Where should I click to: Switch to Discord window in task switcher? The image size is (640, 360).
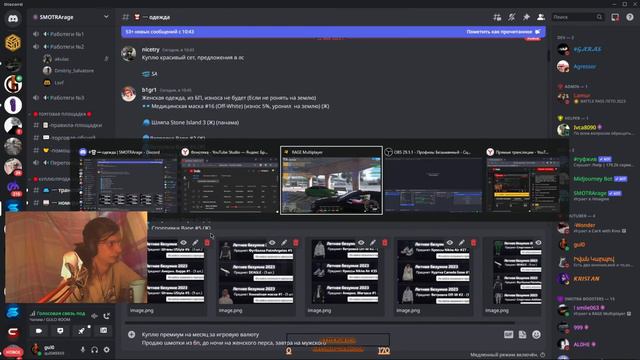127,180
